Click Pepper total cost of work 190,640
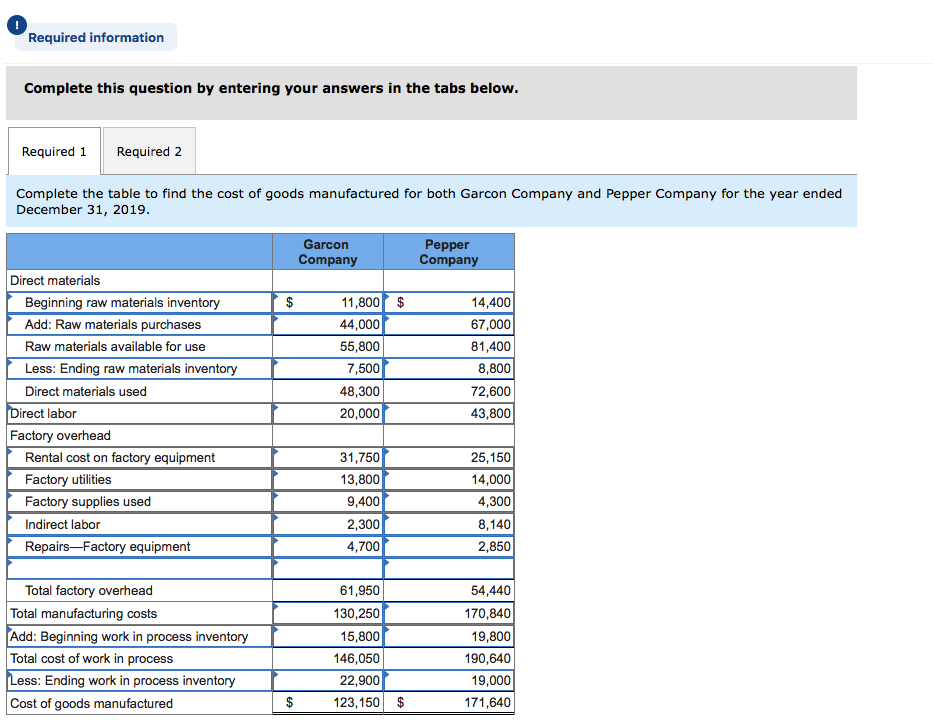Viewport: 933px width, 720px height. tap(449, 658)
